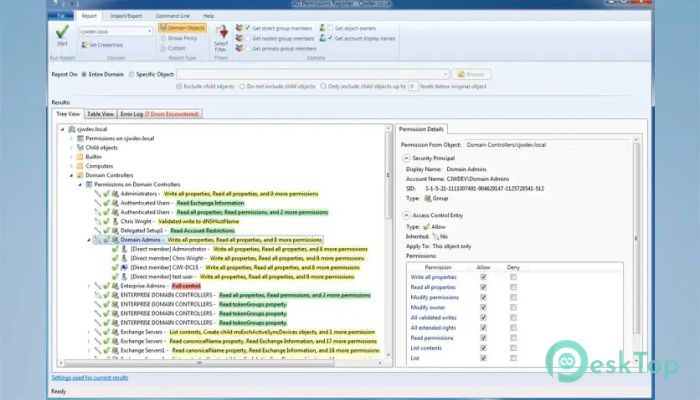Switch to the Error Log tab
Viewport: 700px width, 400px height.
pyautogui.click(x=160, y=114)
